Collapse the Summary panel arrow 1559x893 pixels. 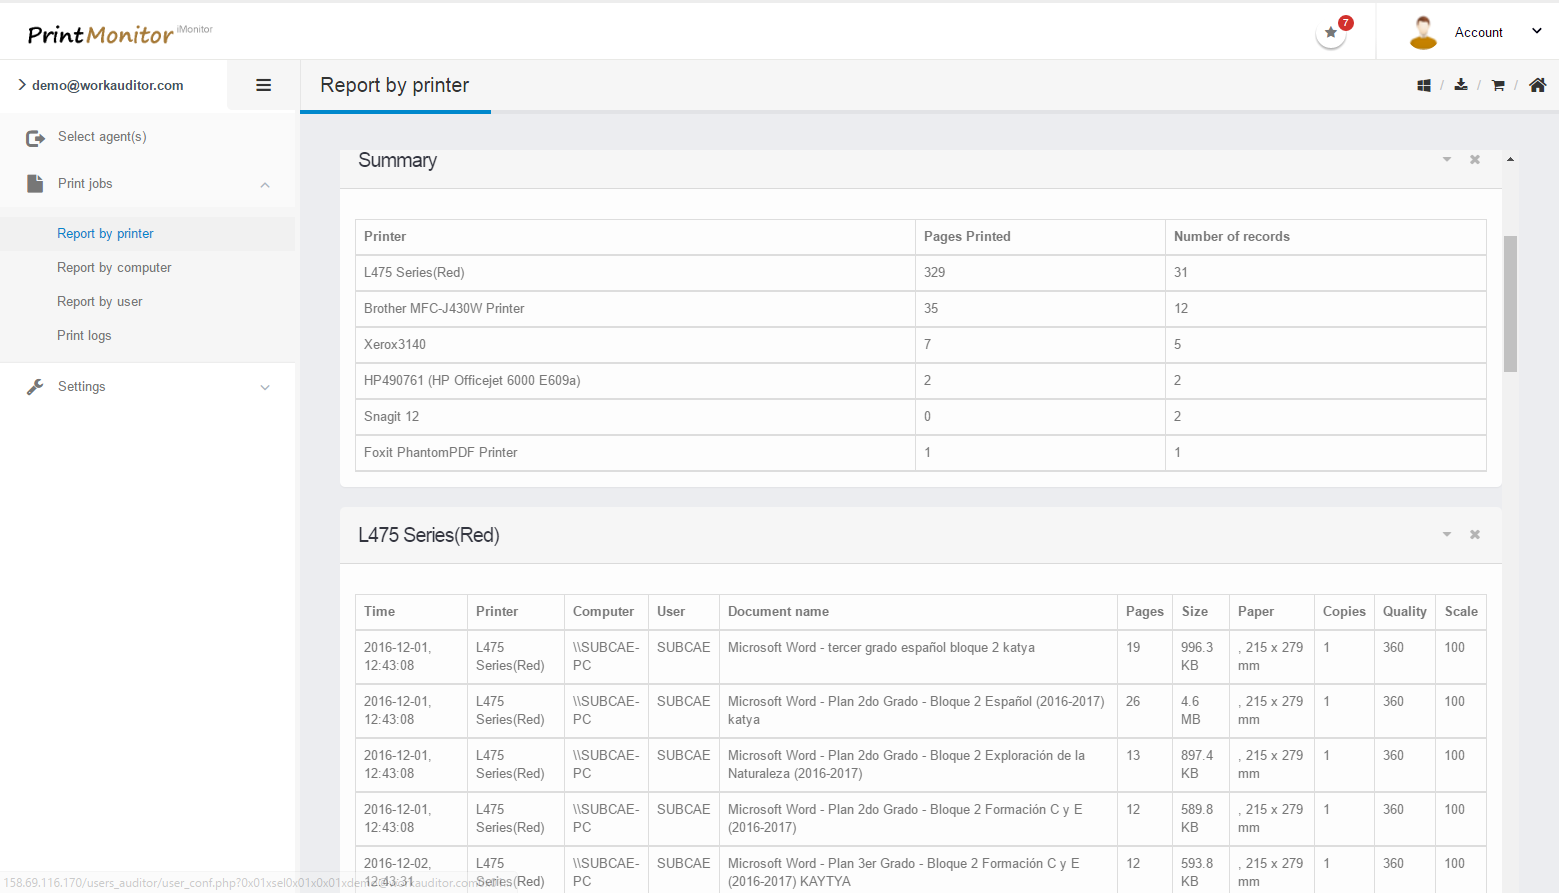pyautogui.click(x=1447, y=160)
